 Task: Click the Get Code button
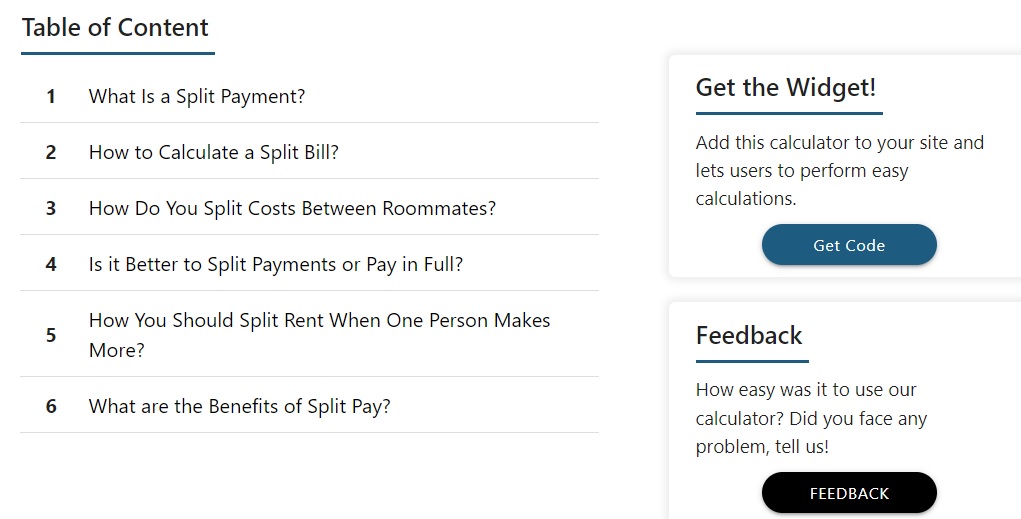point(849,245)
